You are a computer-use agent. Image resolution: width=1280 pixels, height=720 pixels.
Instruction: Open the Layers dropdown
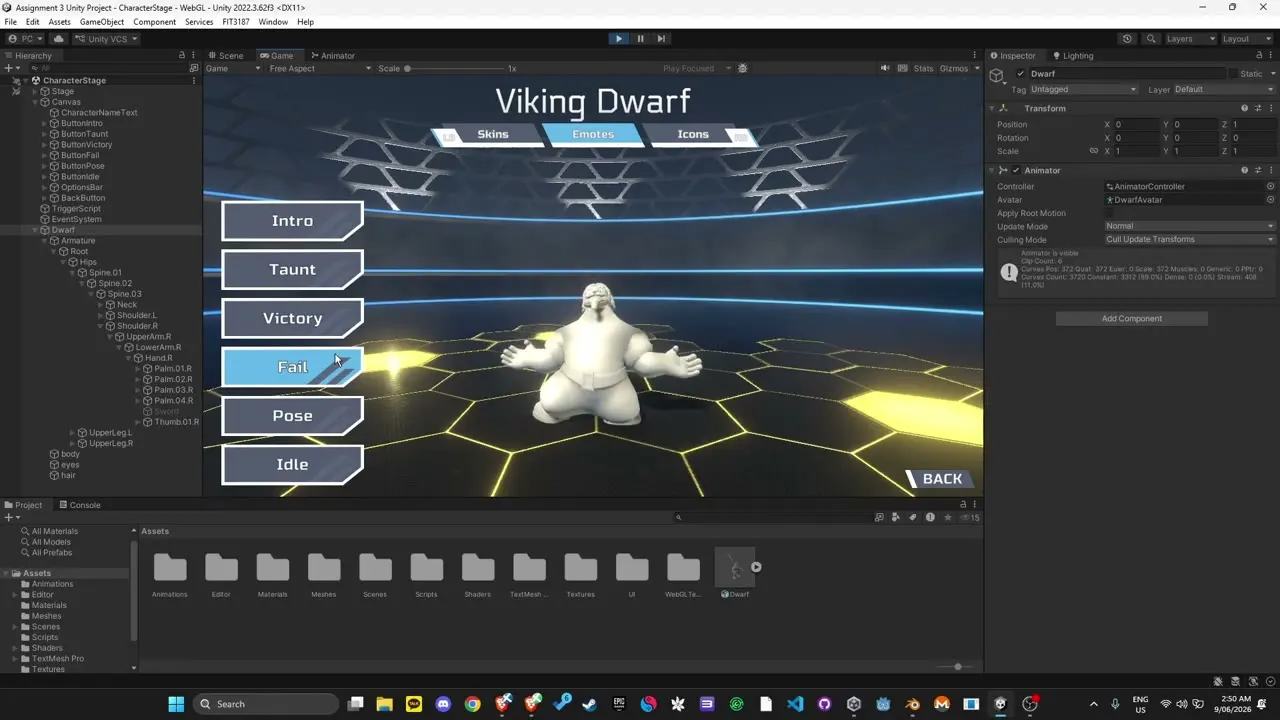1190,39
